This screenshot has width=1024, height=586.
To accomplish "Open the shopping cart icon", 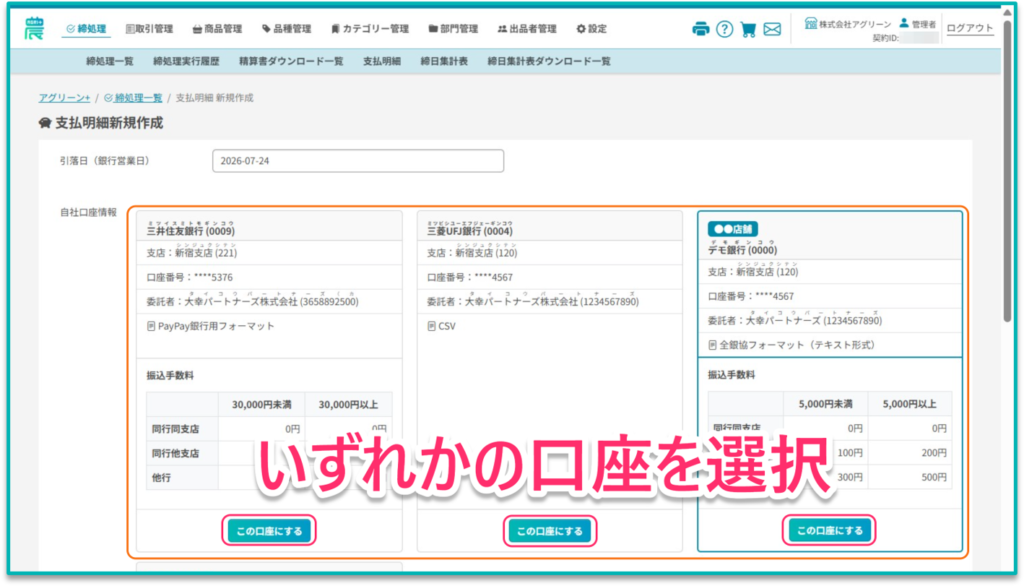I will 748,29.
